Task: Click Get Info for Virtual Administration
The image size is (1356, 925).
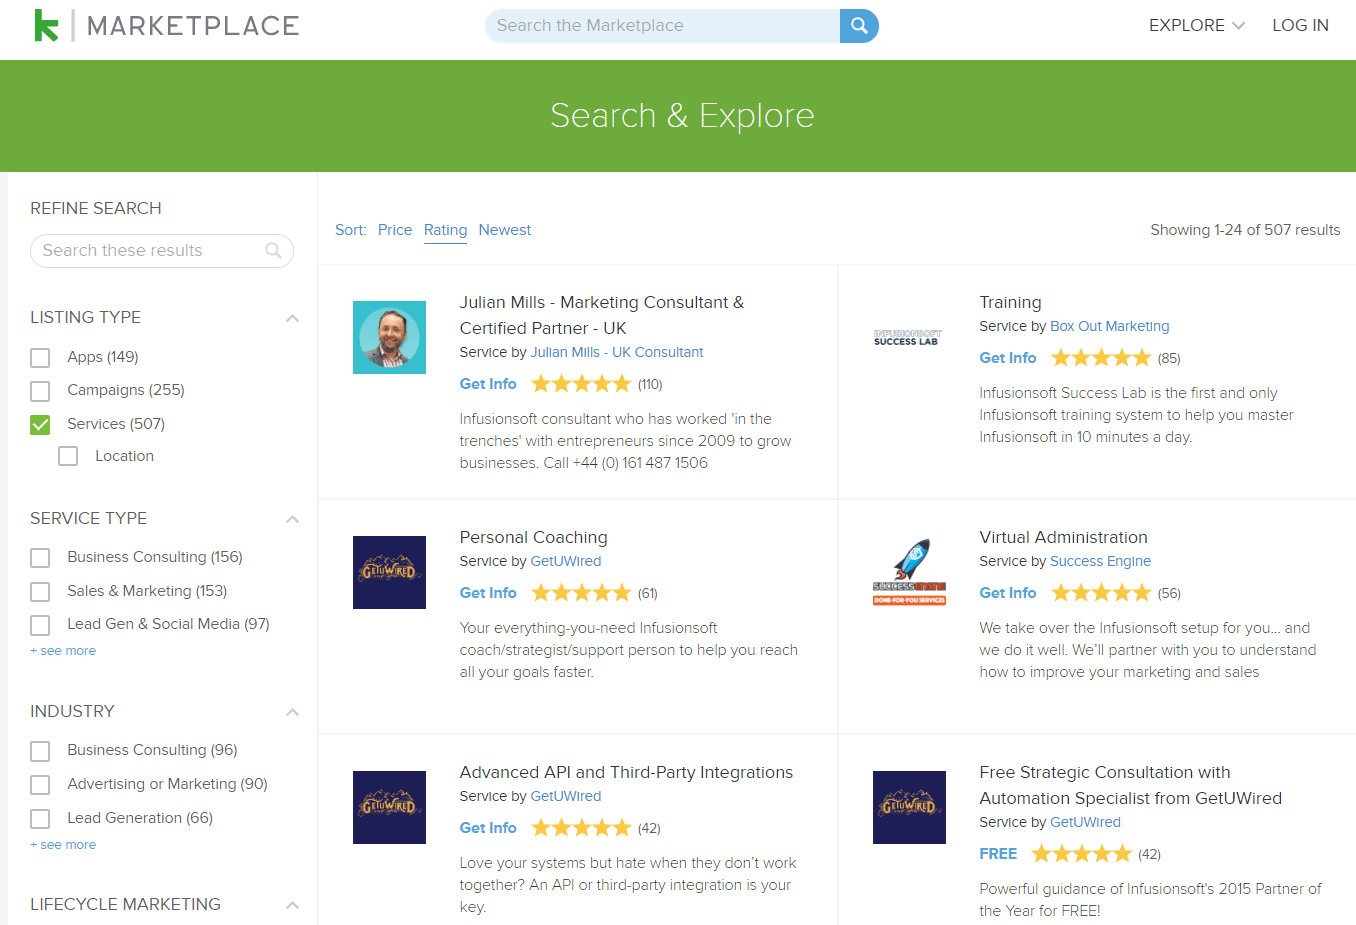Action: pos(1008,593)
